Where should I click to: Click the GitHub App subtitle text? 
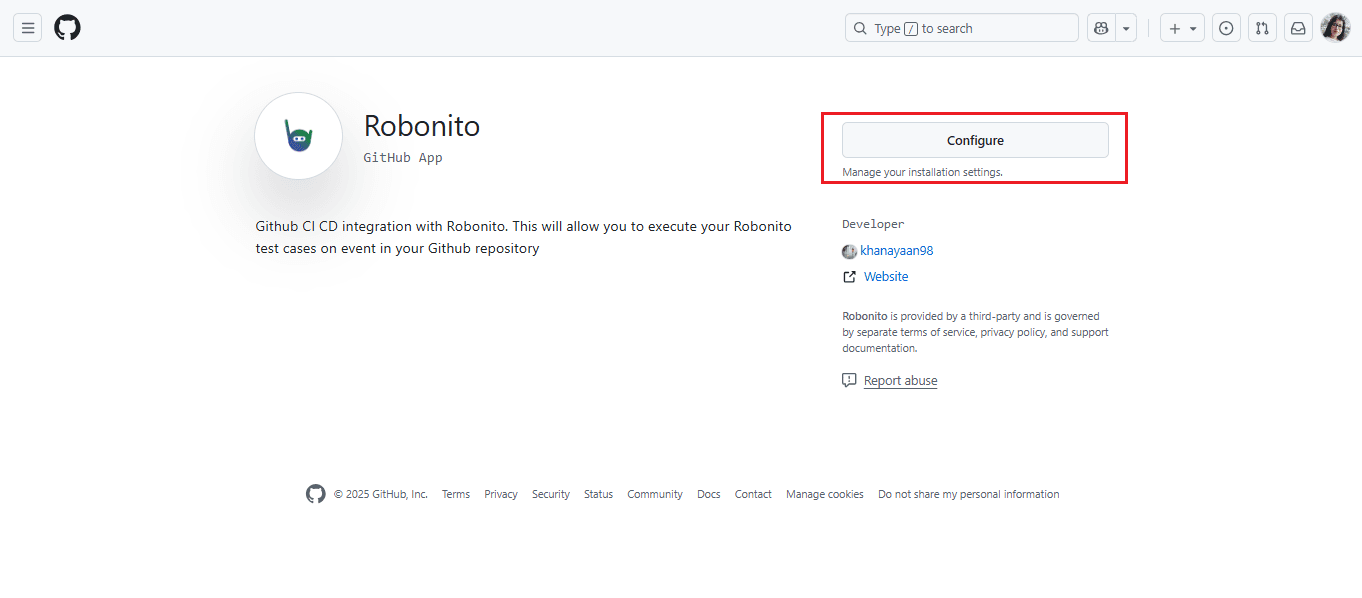[403, 158]
